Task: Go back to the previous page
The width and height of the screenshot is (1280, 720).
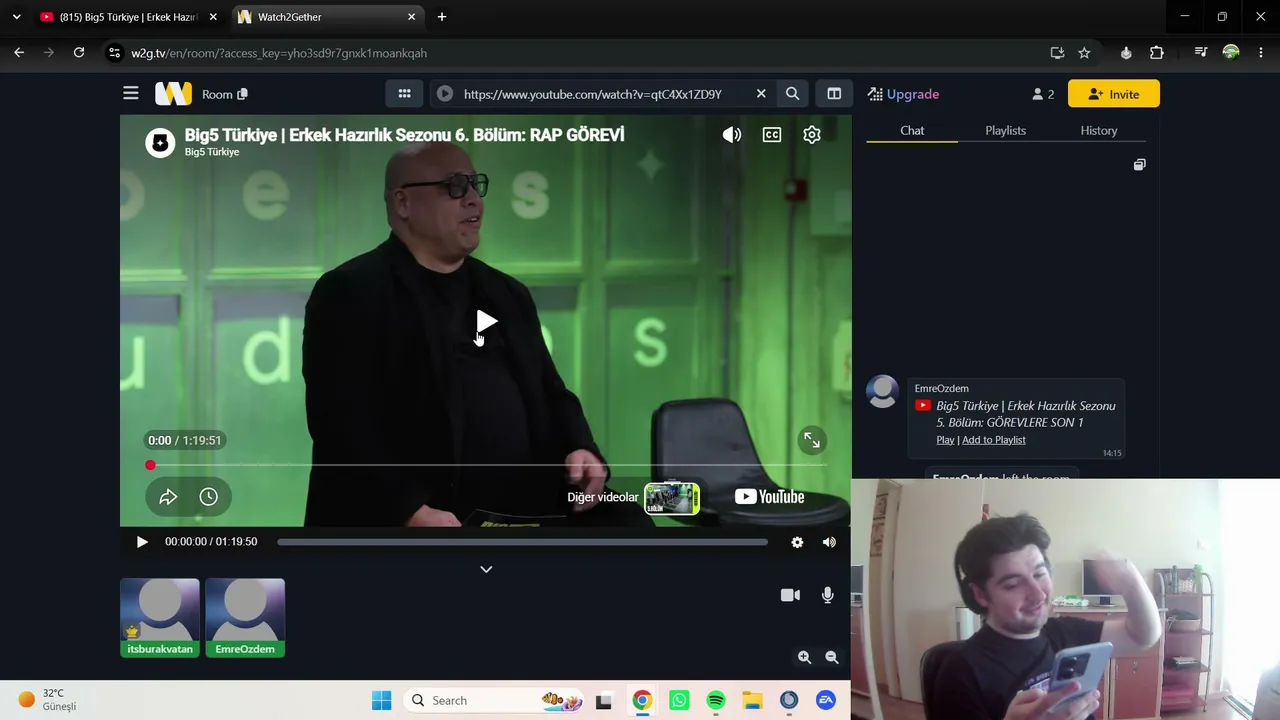Action: (19, 53)
